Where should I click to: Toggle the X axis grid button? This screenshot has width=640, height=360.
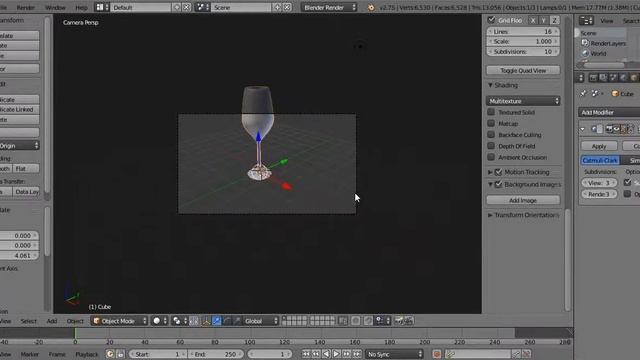[533, 20]
